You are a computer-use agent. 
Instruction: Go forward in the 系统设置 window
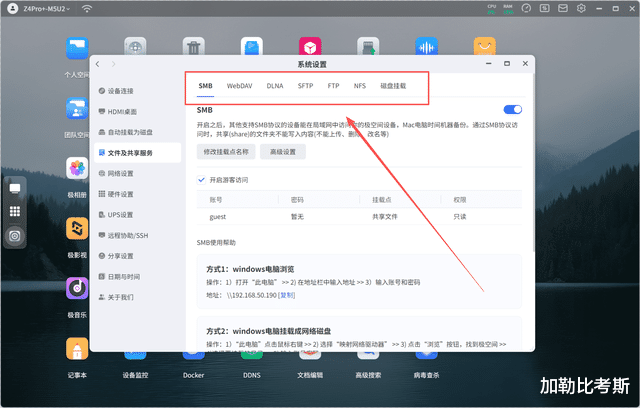click(x=113, y=64)
